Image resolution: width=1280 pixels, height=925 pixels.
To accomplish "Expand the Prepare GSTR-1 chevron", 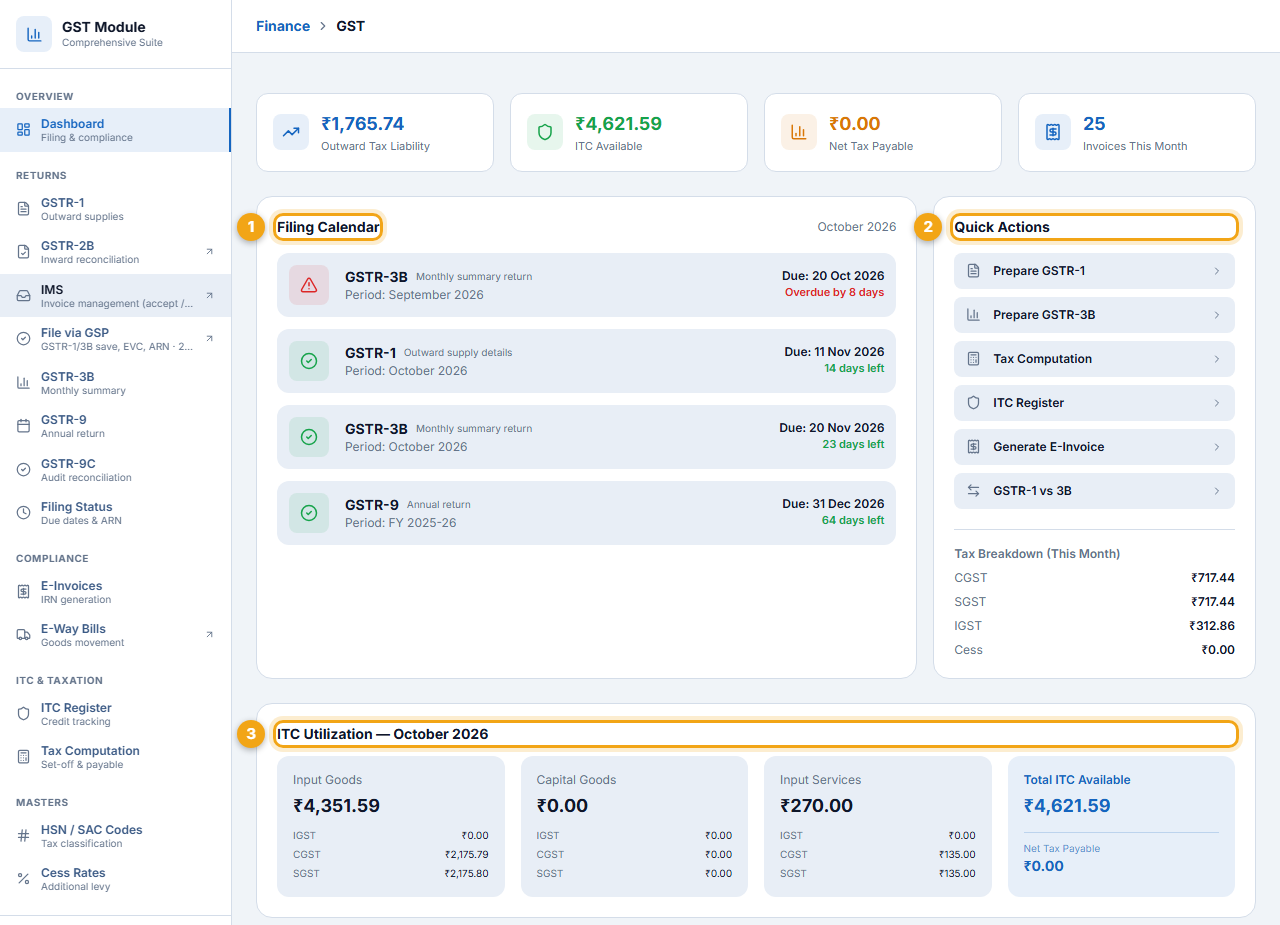I will click(1217, 271).
